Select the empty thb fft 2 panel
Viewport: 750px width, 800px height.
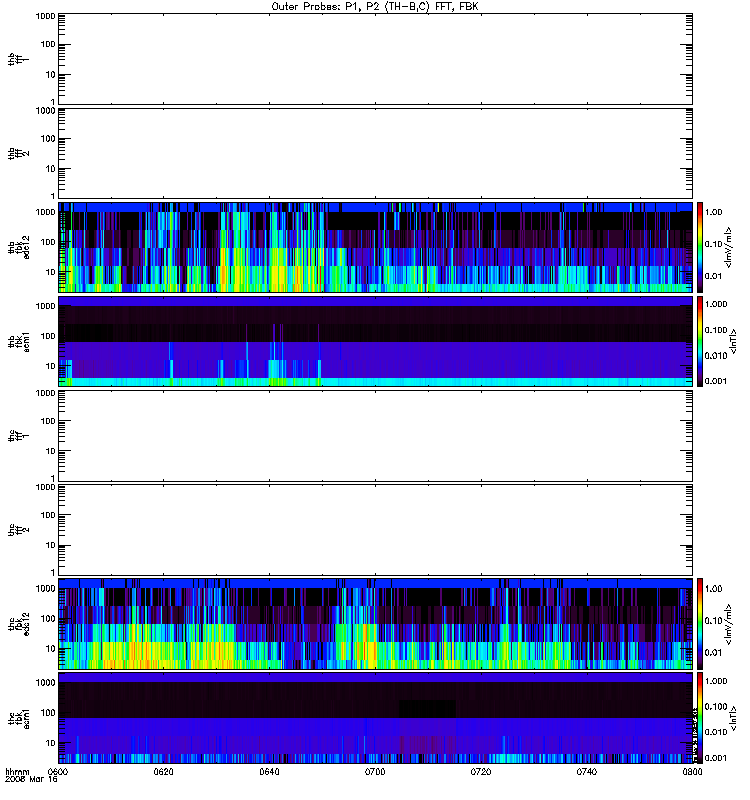[375, 153]
